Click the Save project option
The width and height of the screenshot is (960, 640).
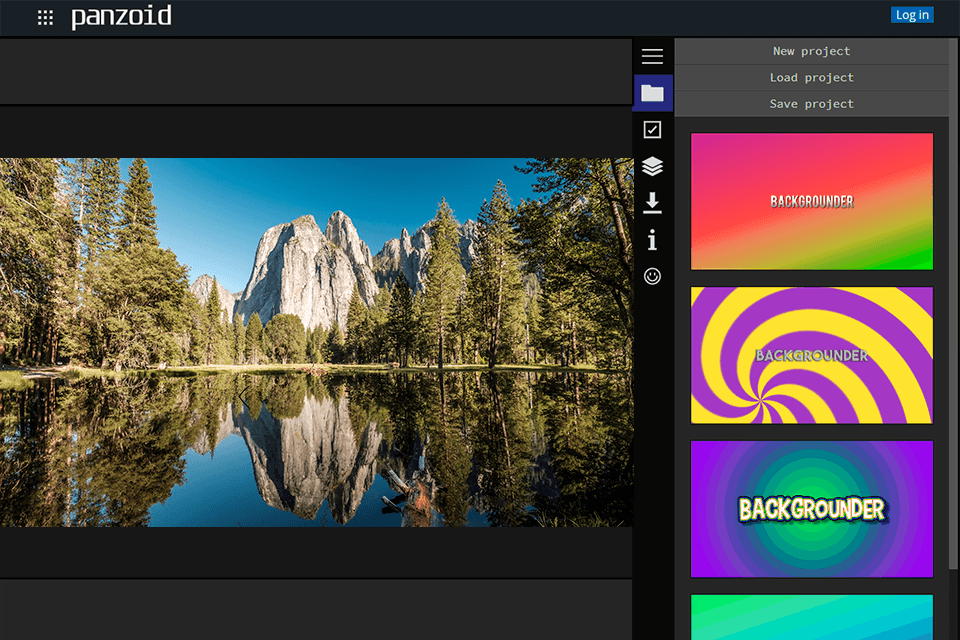tap(811, 104)
